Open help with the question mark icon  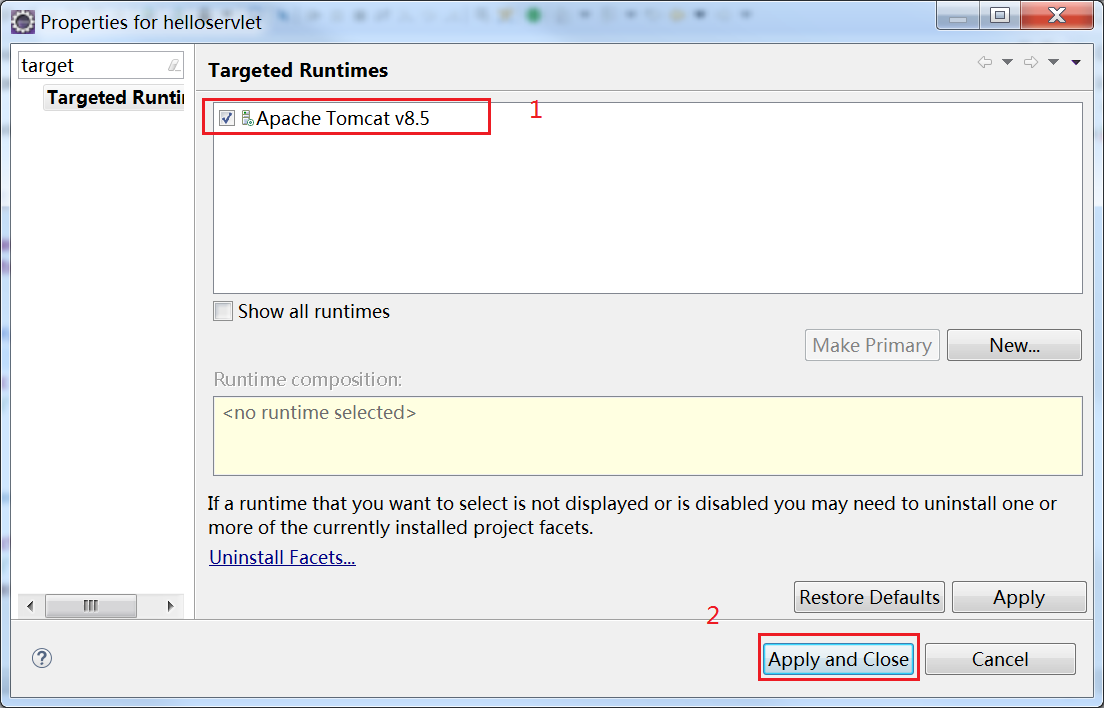point(42,658)
